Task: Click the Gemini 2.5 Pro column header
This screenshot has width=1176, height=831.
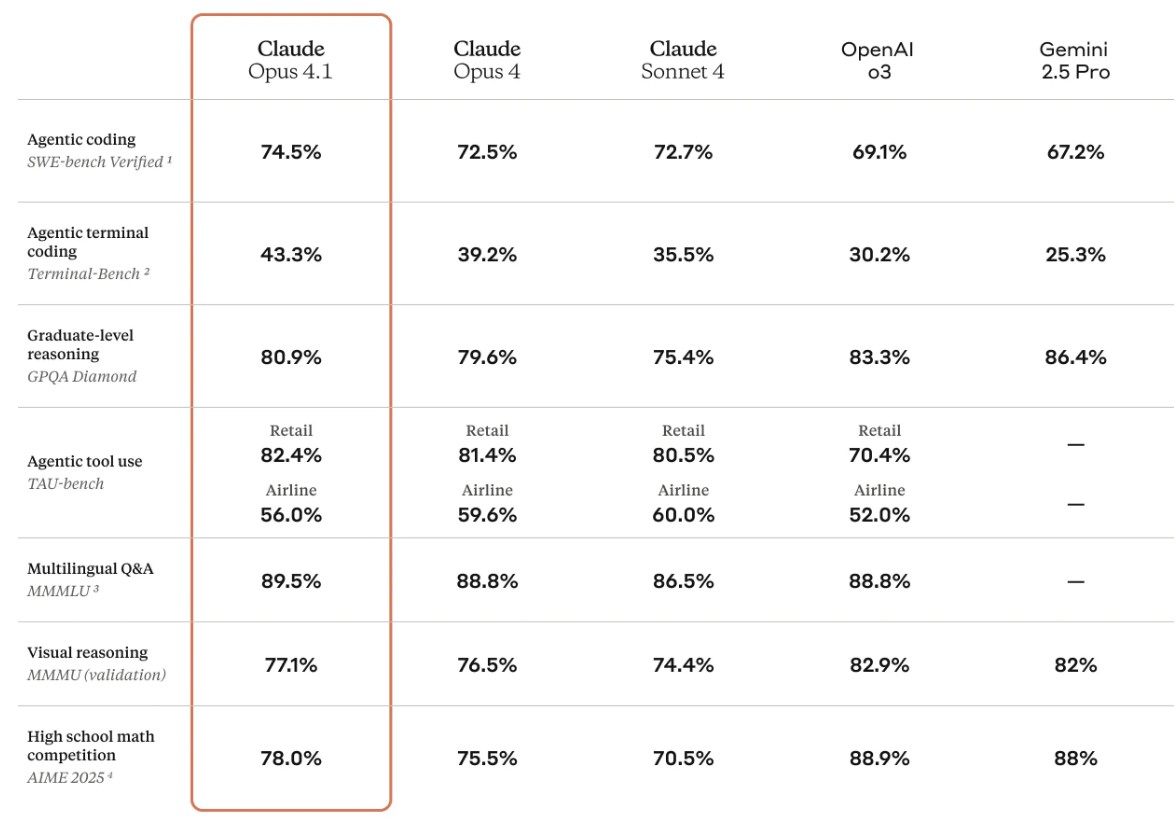Action: pos(1075,60)
